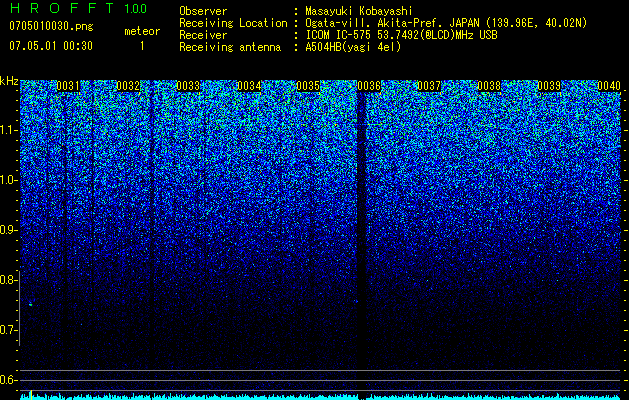The width and height of the screenshot is (629, 400).
Task: Click time marker 0035
Action: point(308,86)
